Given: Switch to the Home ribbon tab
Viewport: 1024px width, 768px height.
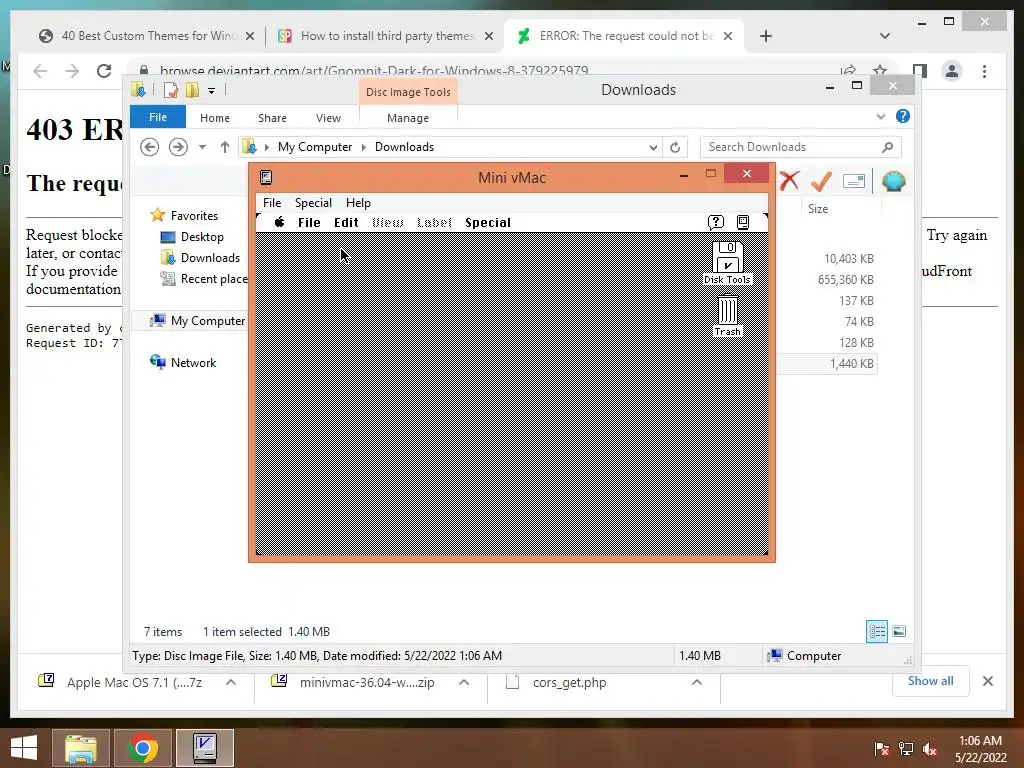Looking at the screenshot, I should (x=215, y=118).
